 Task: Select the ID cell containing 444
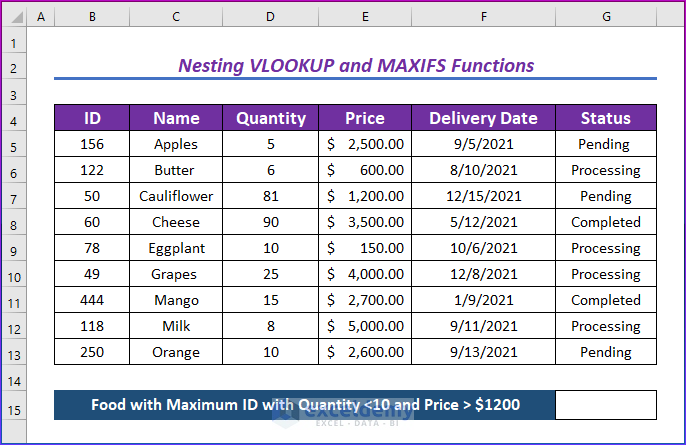coord(92,300)
